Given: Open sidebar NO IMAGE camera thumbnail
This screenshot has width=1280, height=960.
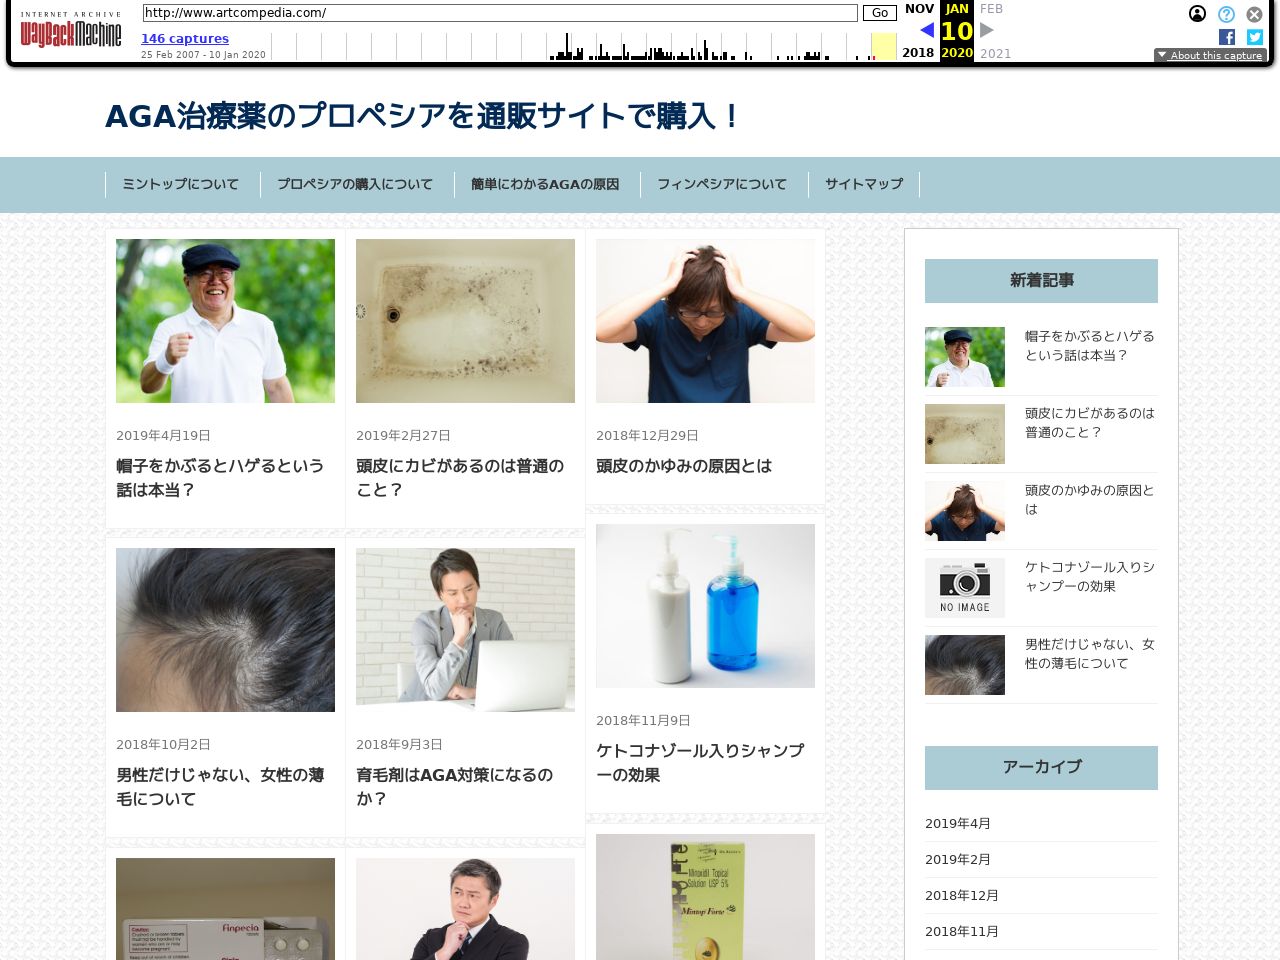Looking at the screenshot, I should [964, 588].
